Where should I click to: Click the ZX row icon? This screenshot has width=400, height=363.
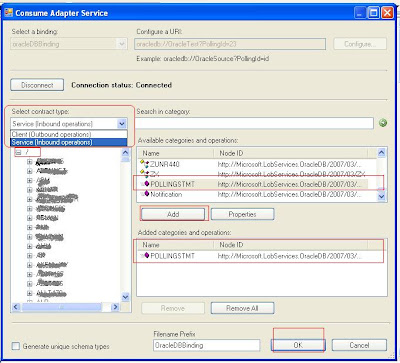click(x=144, y=174)
